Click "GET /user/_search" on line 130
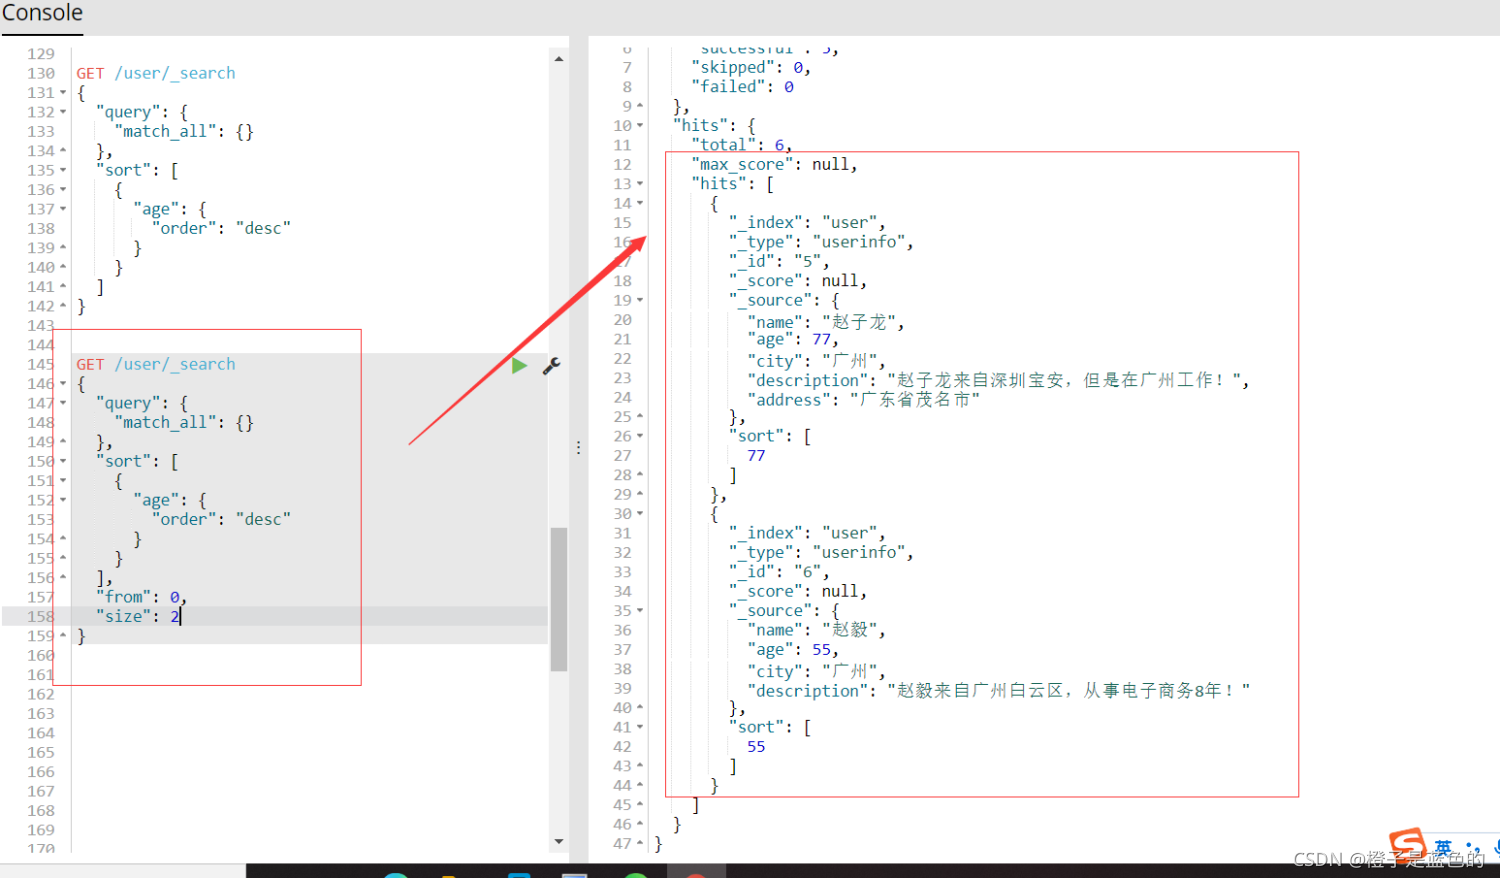 click(x=156, y=73)
